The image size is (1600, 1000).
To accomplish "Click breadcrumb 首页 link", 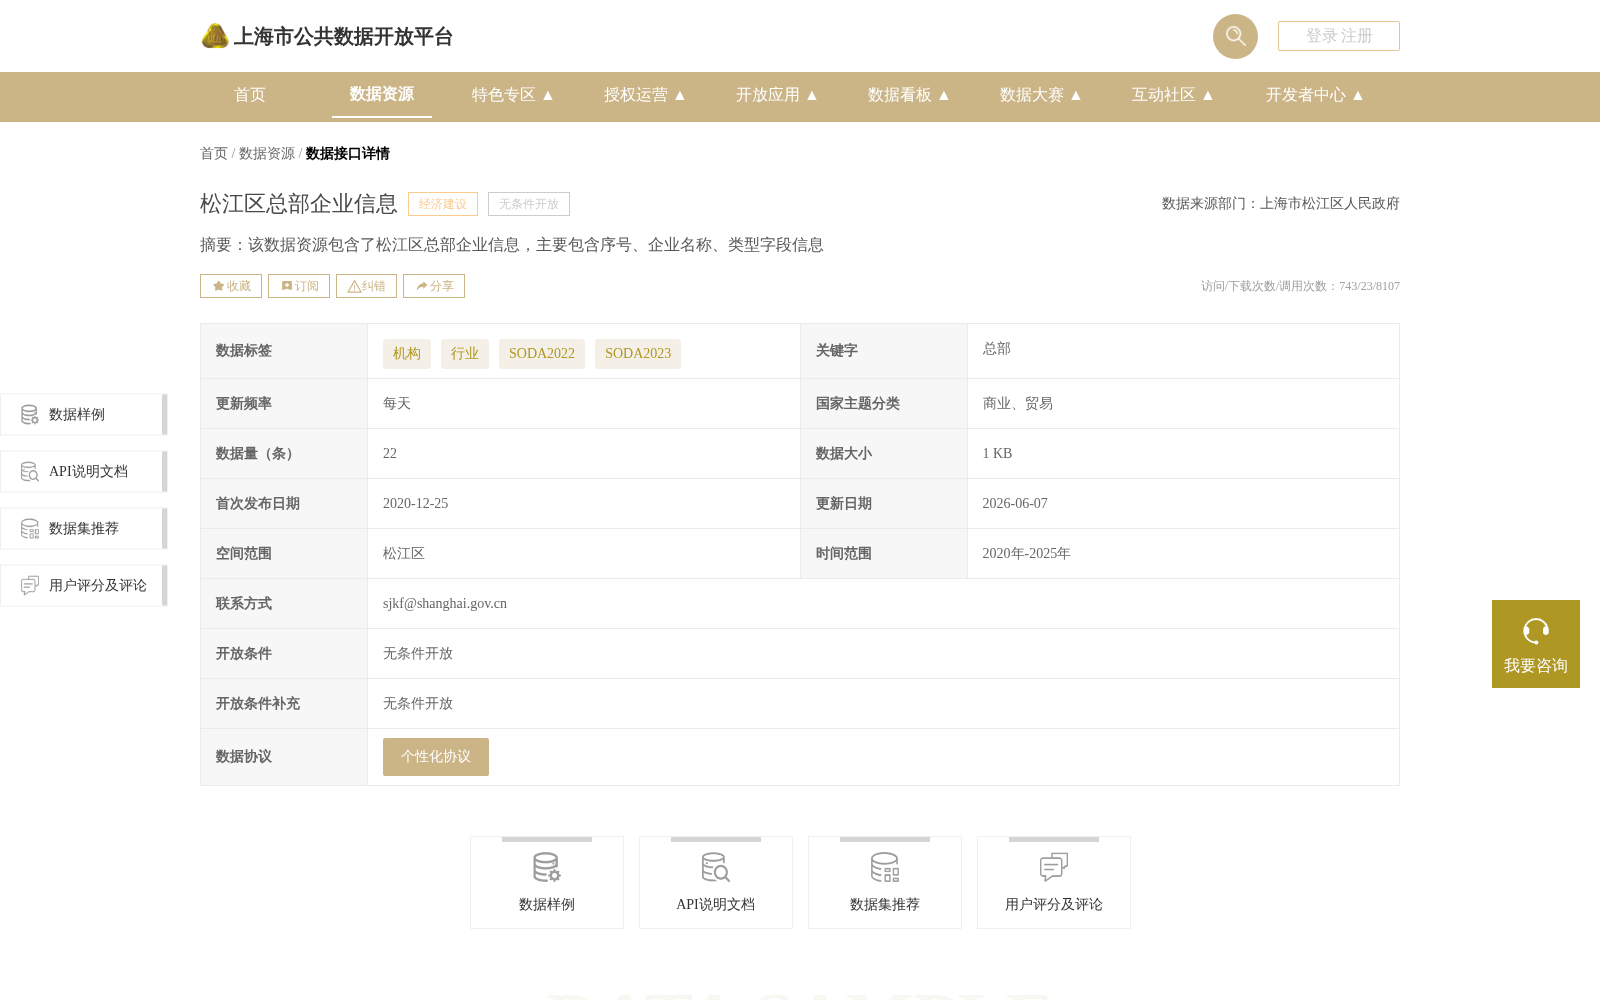I will 214,153.
